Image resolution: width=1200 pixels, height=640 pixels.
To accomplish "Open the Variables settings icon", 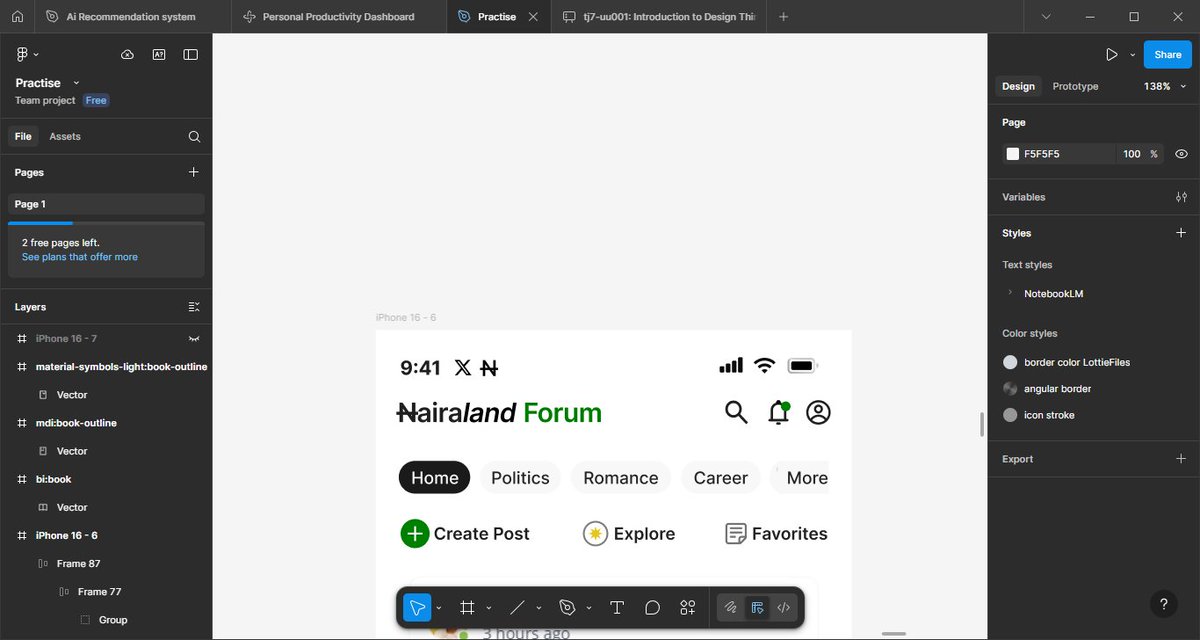I will 1181,197.
